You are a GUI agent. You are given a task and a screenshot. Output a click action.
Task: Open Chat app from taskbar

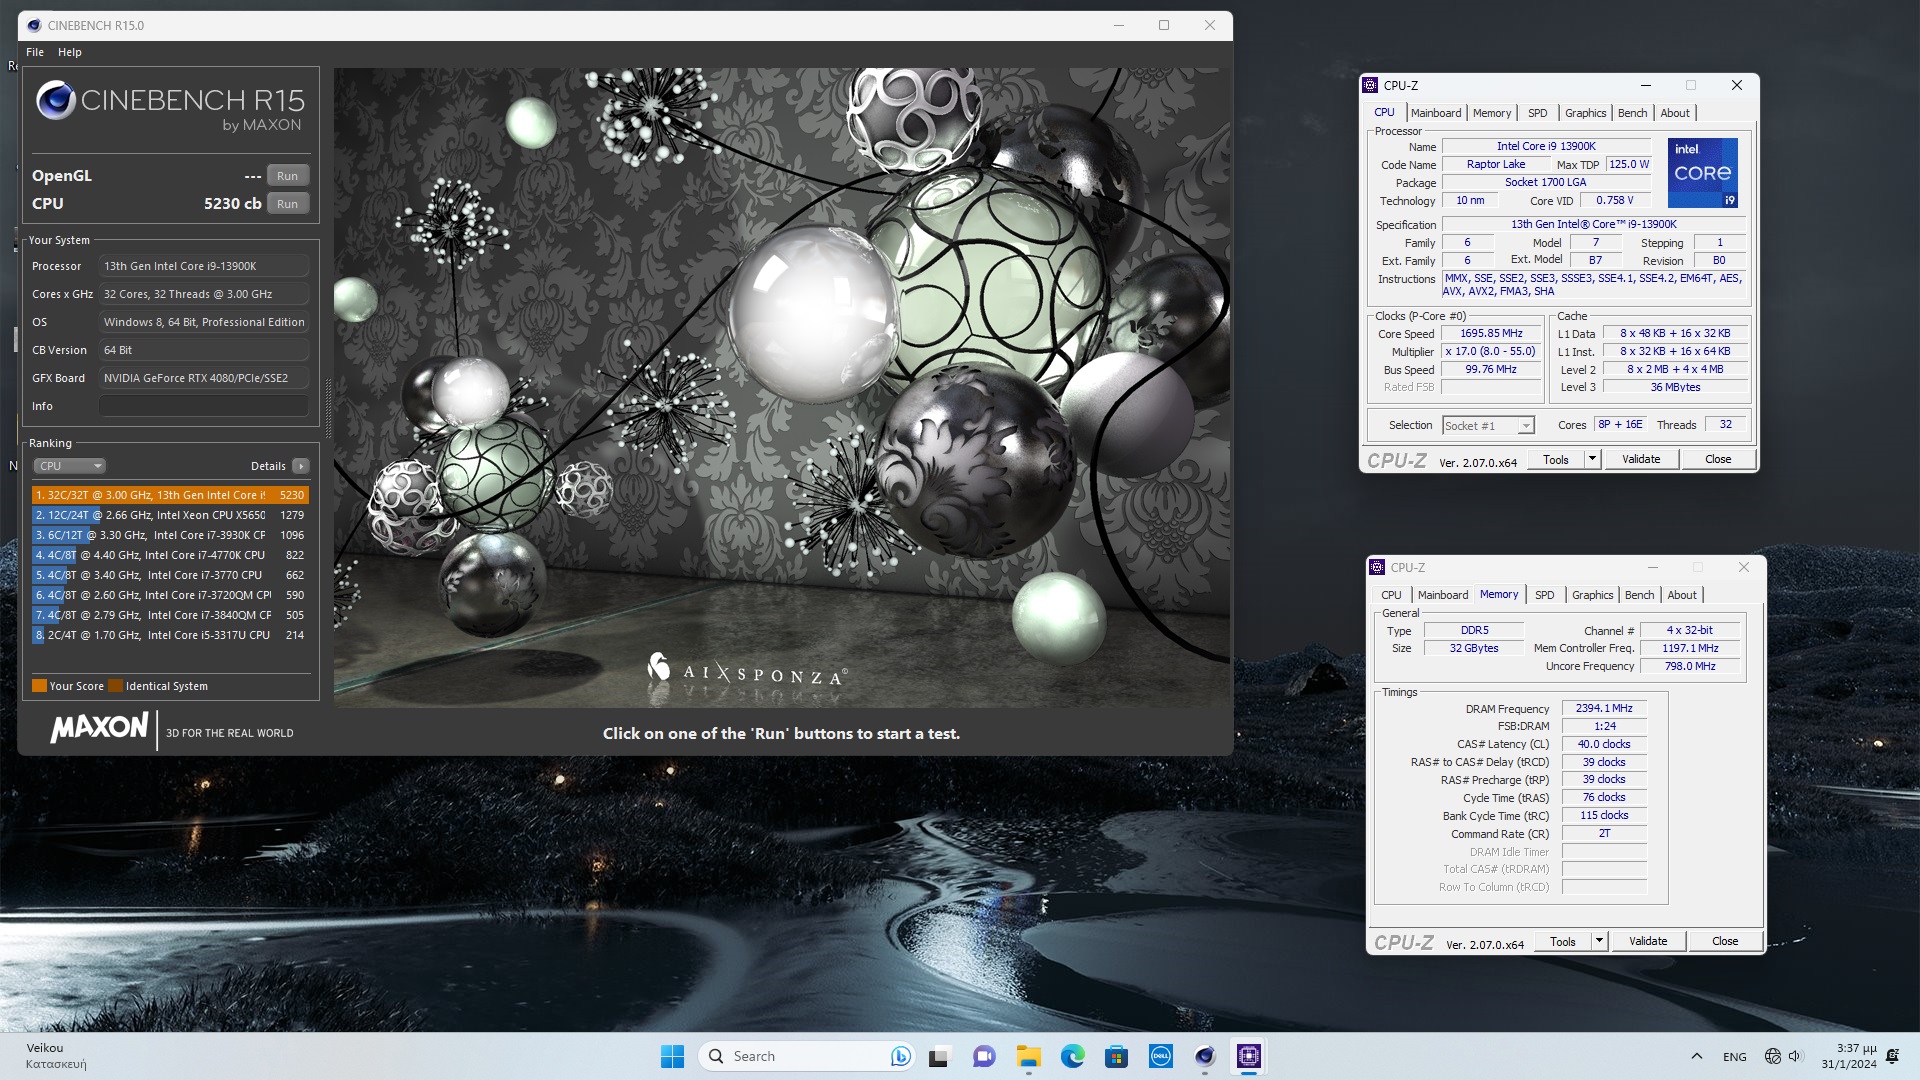(984, 1057)
